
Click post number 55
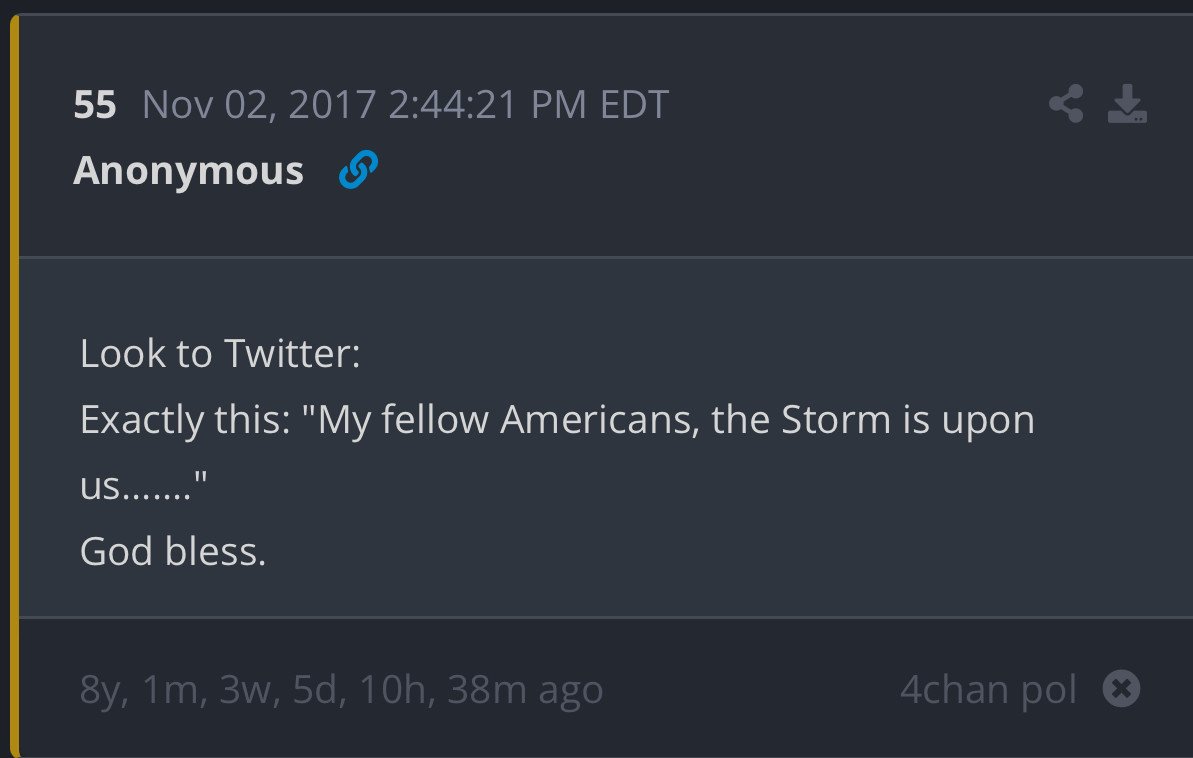point(95,104)
